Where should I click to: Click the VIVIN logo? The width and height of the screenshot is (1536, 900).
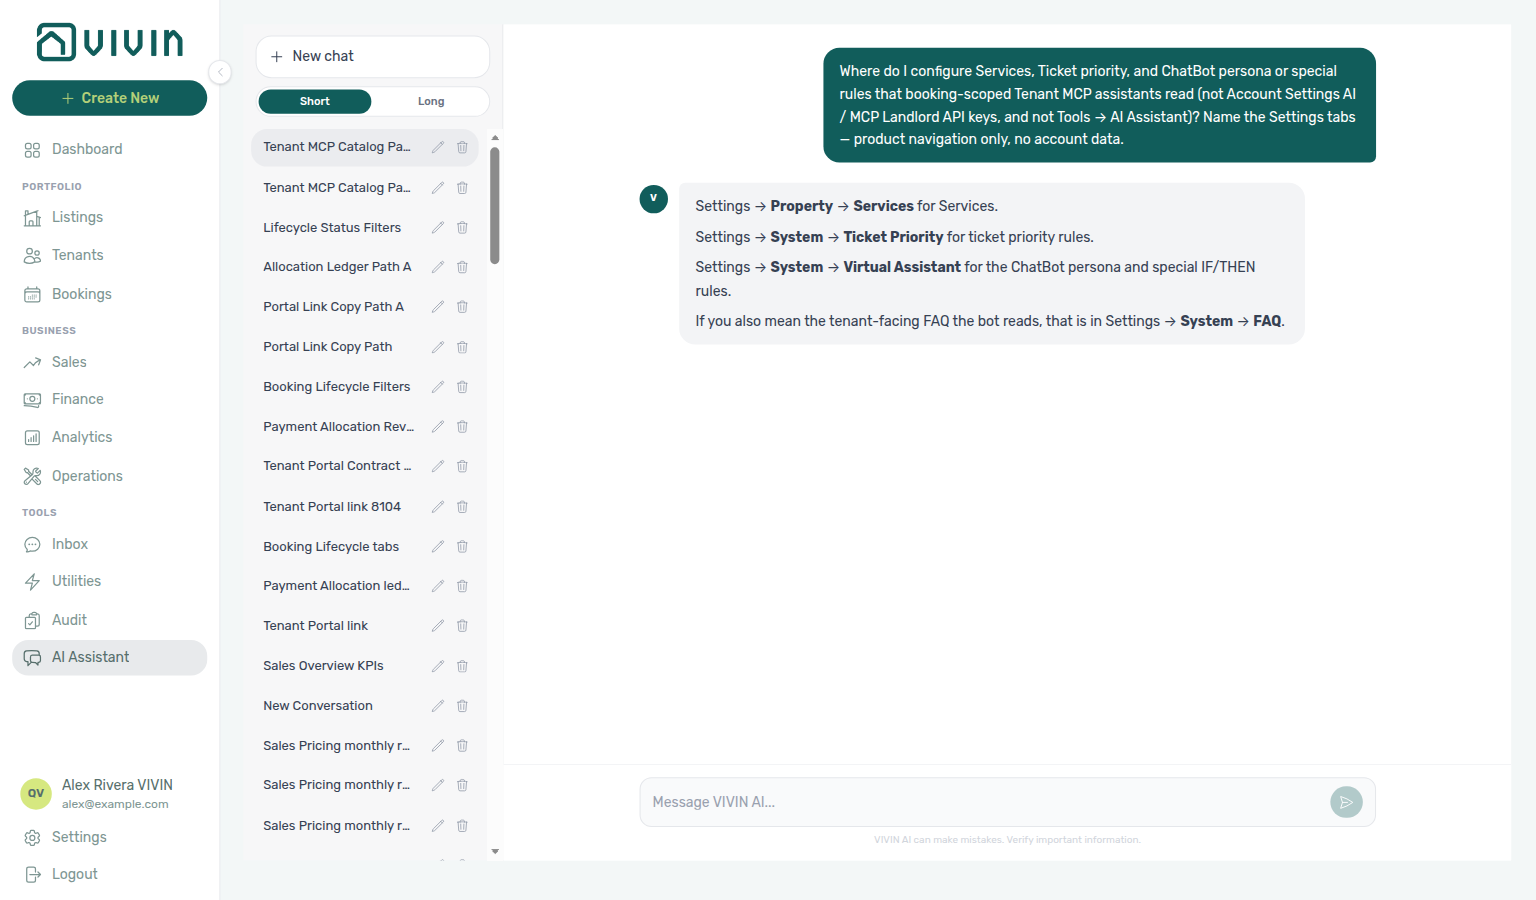tap(109, 42)
